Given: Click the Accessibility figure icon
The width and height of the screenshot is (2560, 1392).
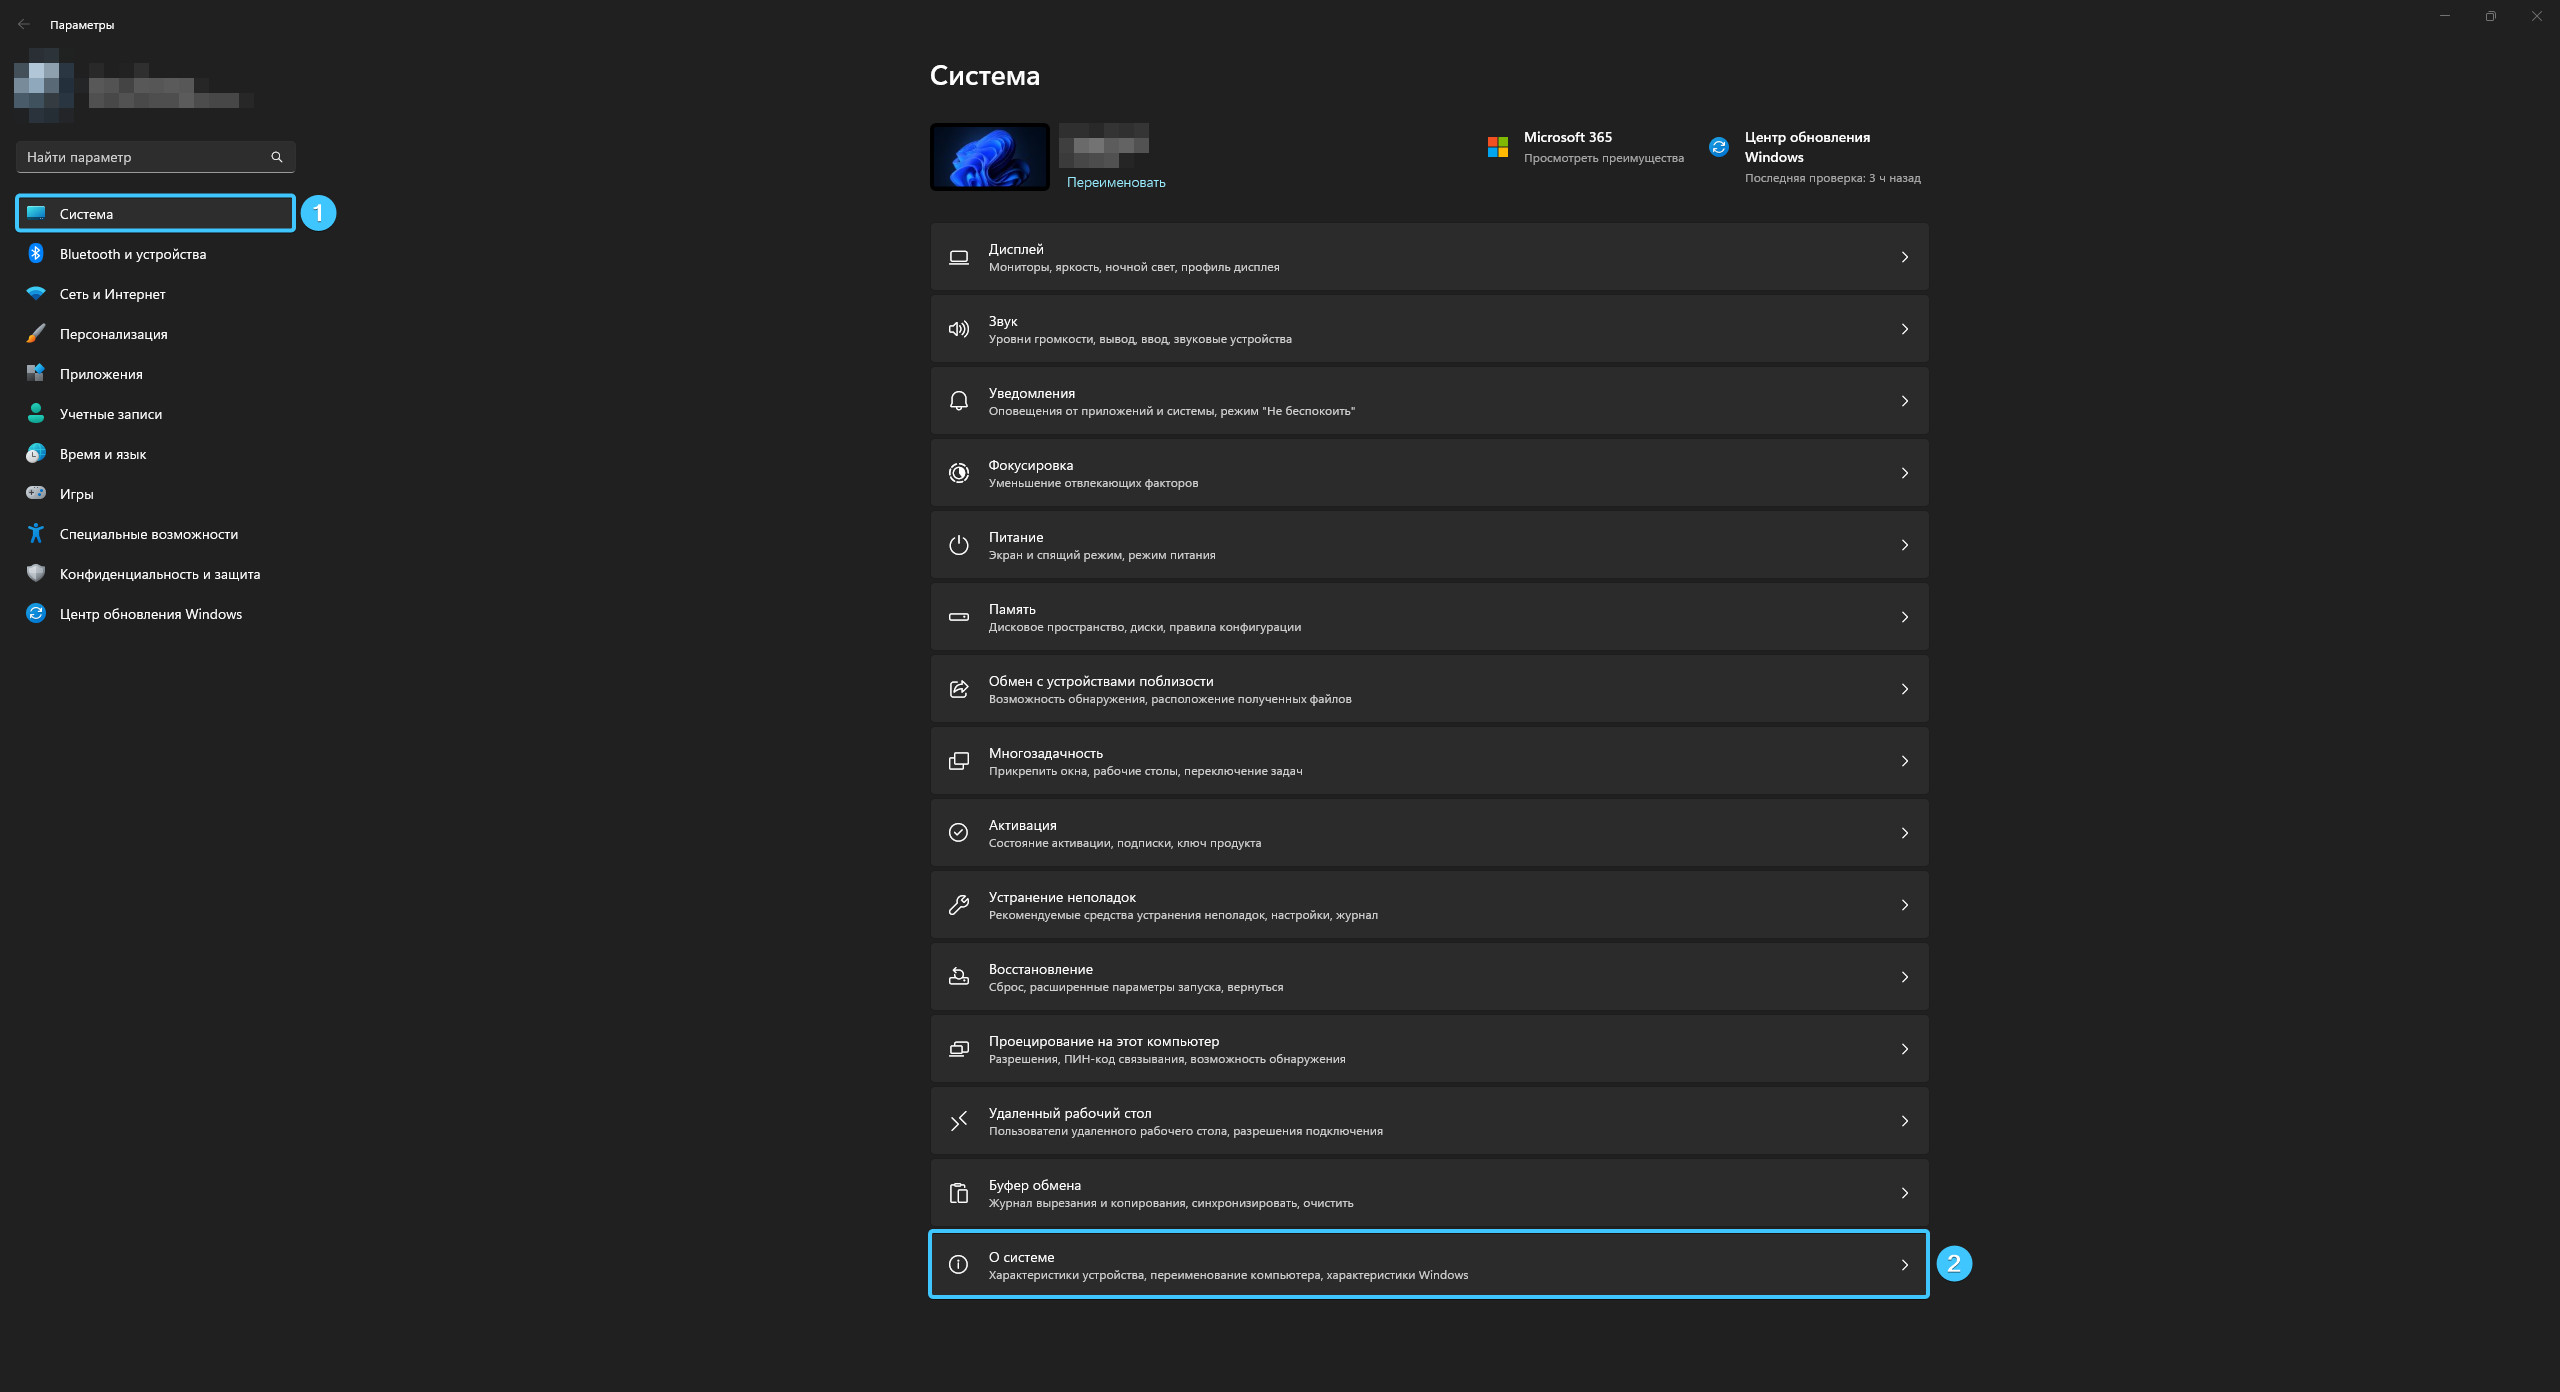Looking at the screenshot, I should [x=36, y=533].
